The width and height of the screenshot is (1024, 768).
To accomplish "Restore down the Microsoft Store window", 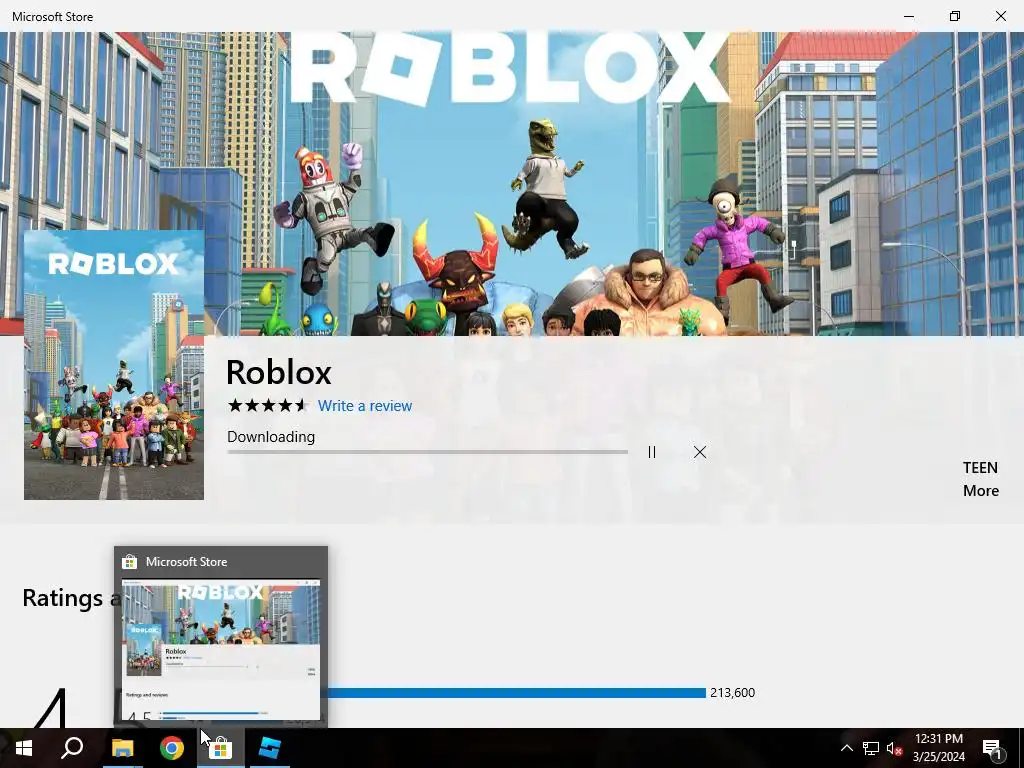I will click(955, 16).
